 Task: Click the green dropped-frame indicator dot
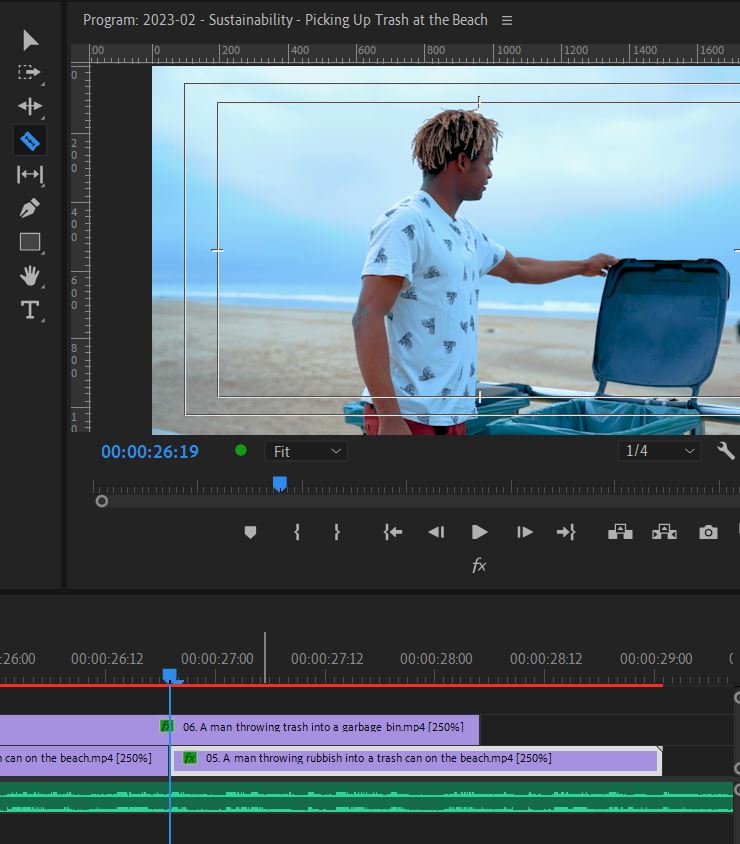(x=241, y=451)
